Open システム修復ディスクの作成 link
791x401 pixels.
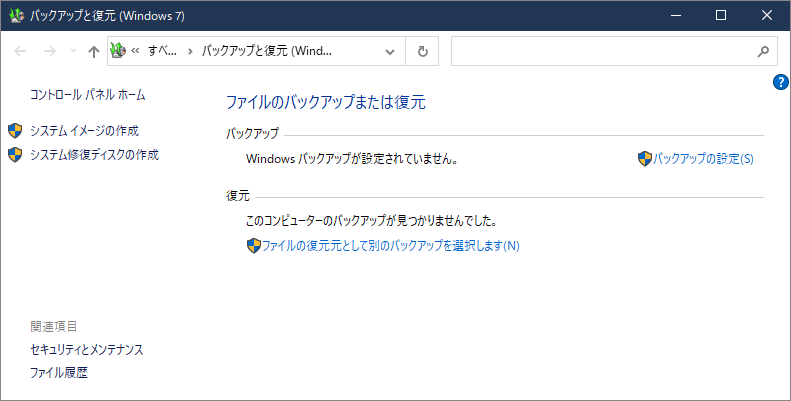pos(94,154)
